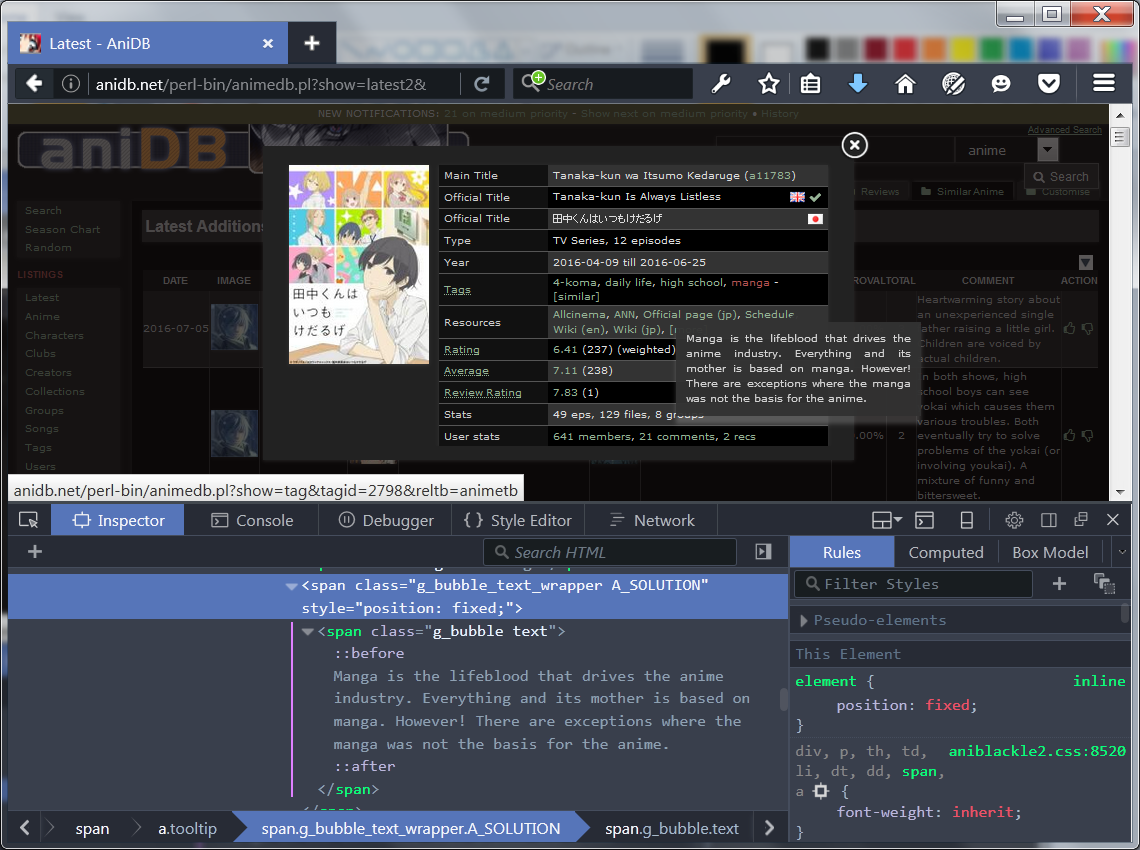The width and height of the screenshot is (1140, 850).
Task: Switch to the Computed tab
Action: coord(945,552)
